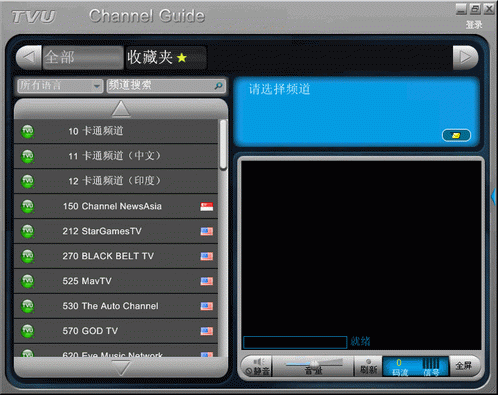Click the 登录 login link
Screen dimensions: 498x395
[x=474, y=25]
